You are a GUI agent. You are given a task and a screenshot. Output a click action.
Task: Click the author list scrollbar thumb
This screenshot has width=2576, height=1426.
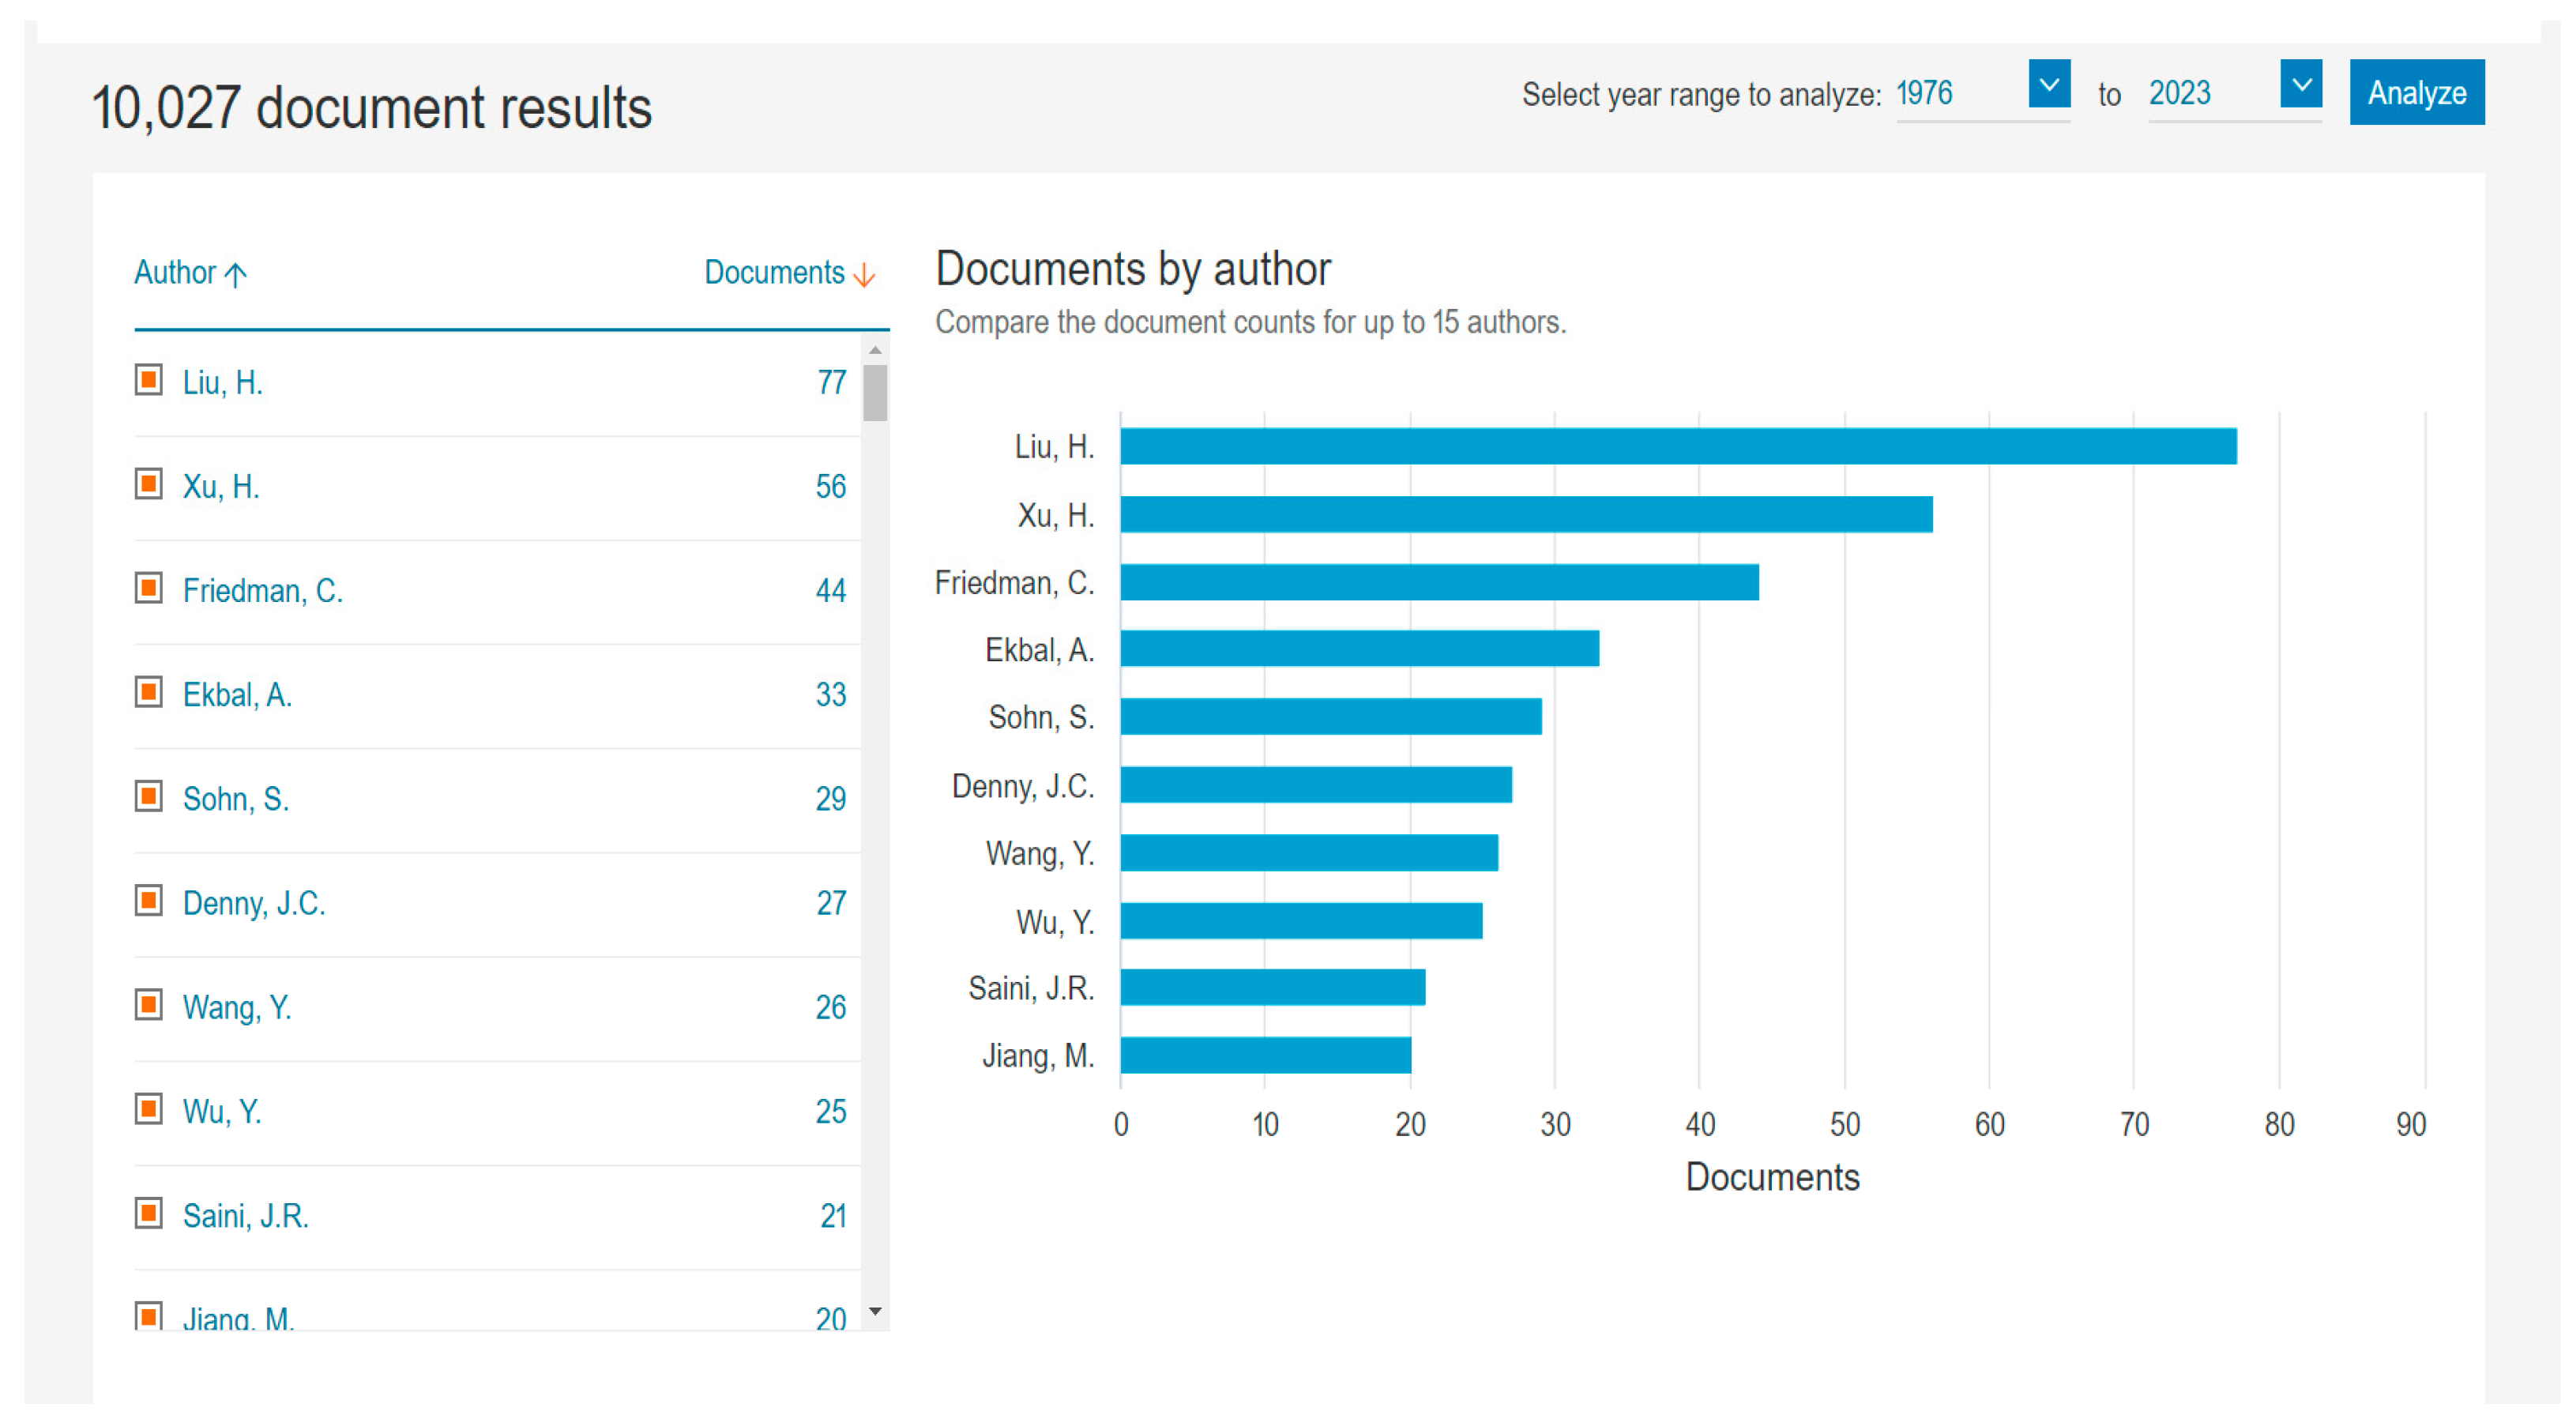[875, 393]
